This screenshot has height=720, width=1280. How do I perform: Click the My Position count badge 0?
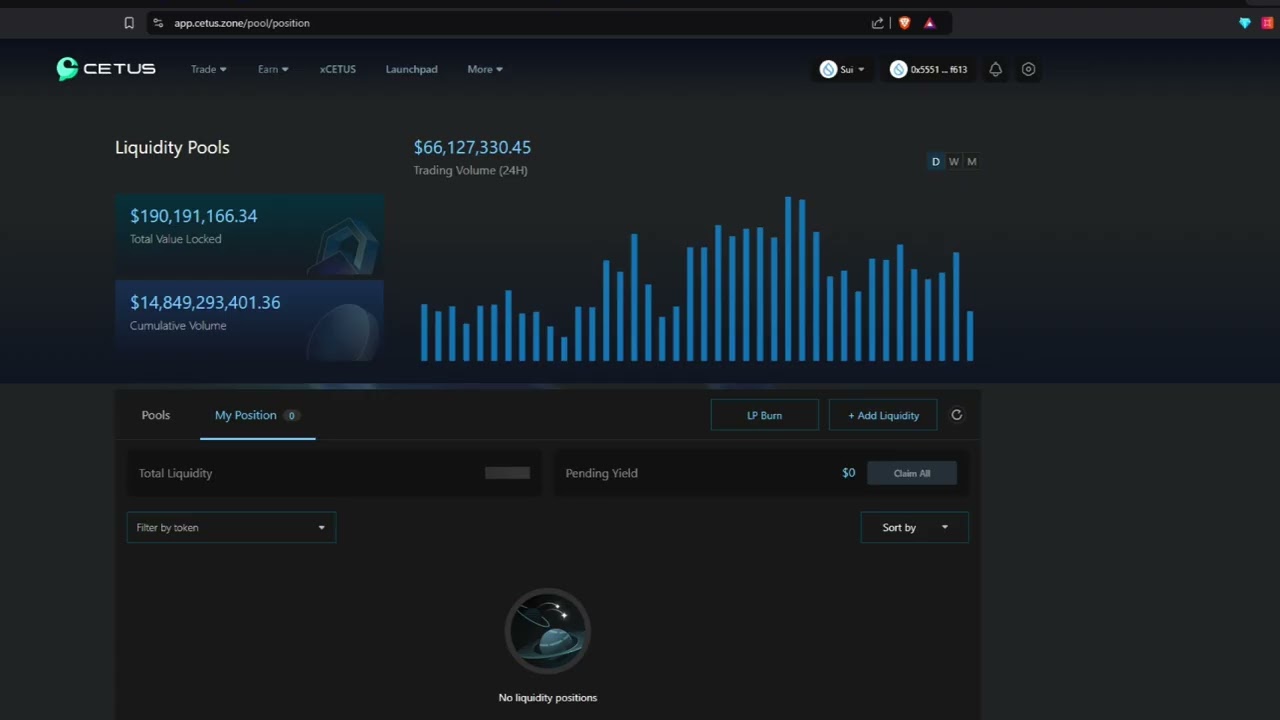coord(292,415)
